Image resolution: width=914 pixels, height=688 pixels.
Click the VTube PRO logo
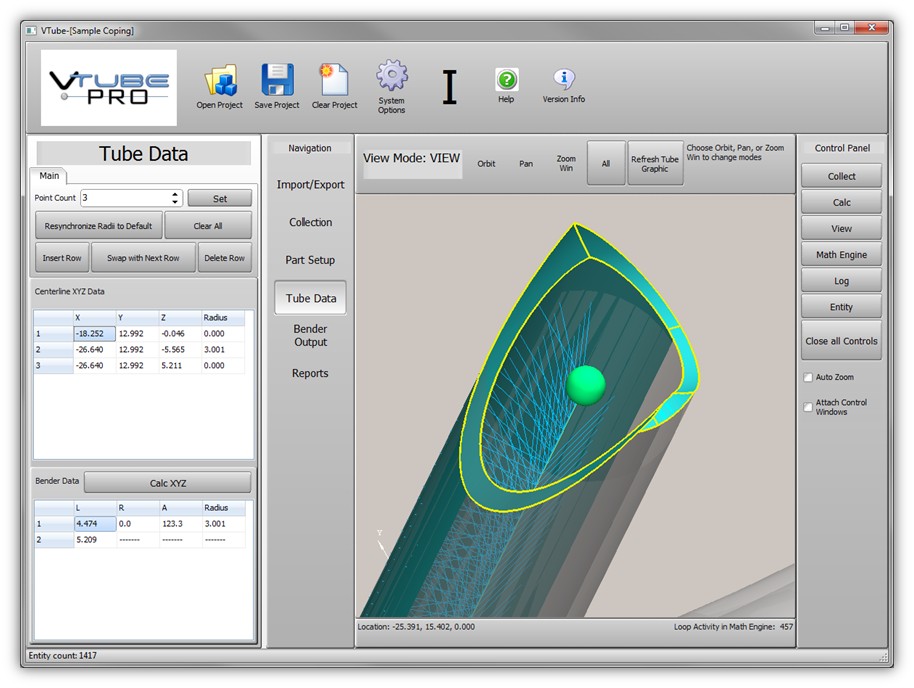coord(108,88)
